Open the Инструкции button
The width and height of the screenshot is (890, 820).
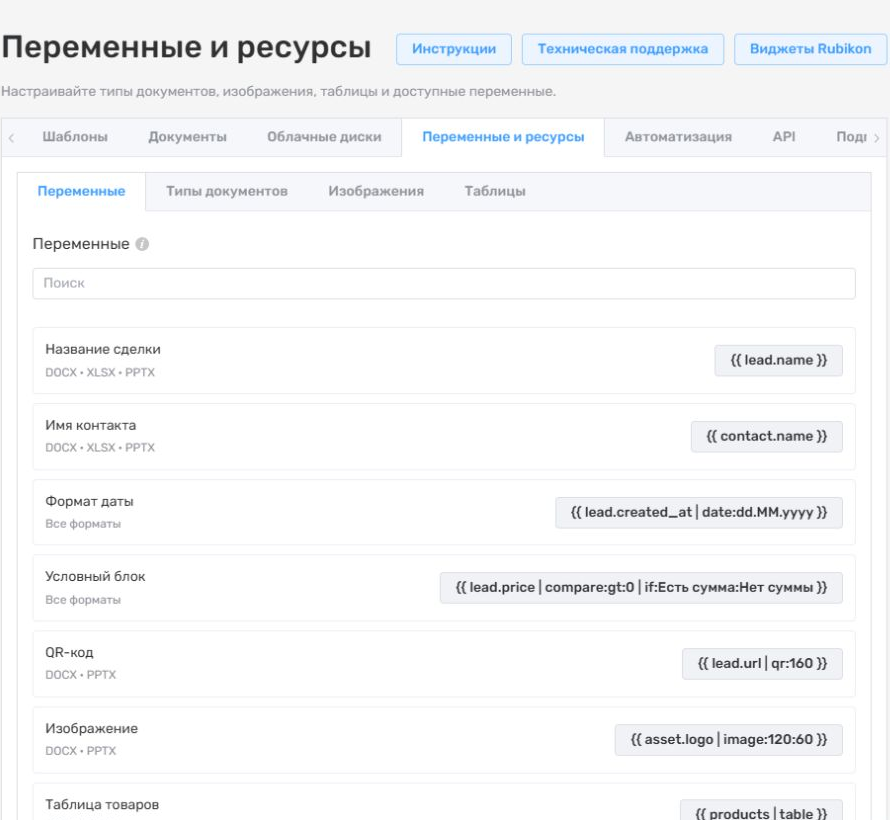coord(454,49)
